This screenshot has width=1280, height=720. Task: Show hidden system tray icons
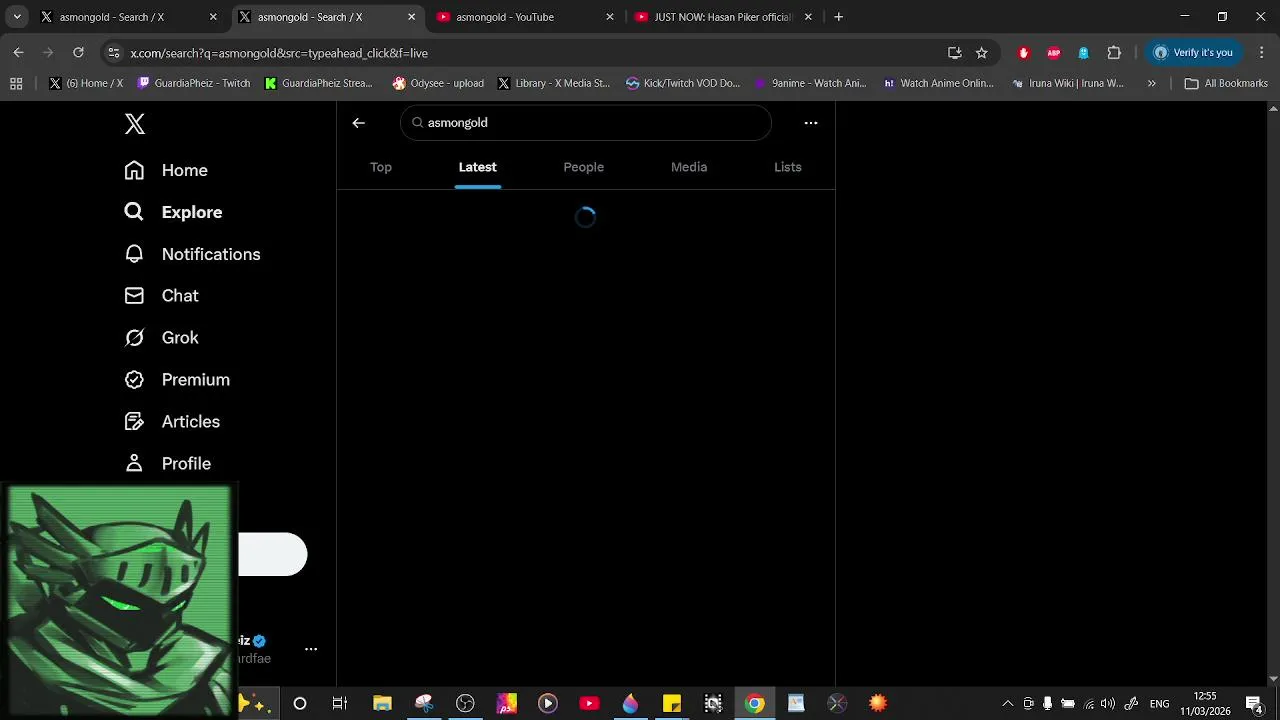pyautogui.click(x=1008, y=704)
